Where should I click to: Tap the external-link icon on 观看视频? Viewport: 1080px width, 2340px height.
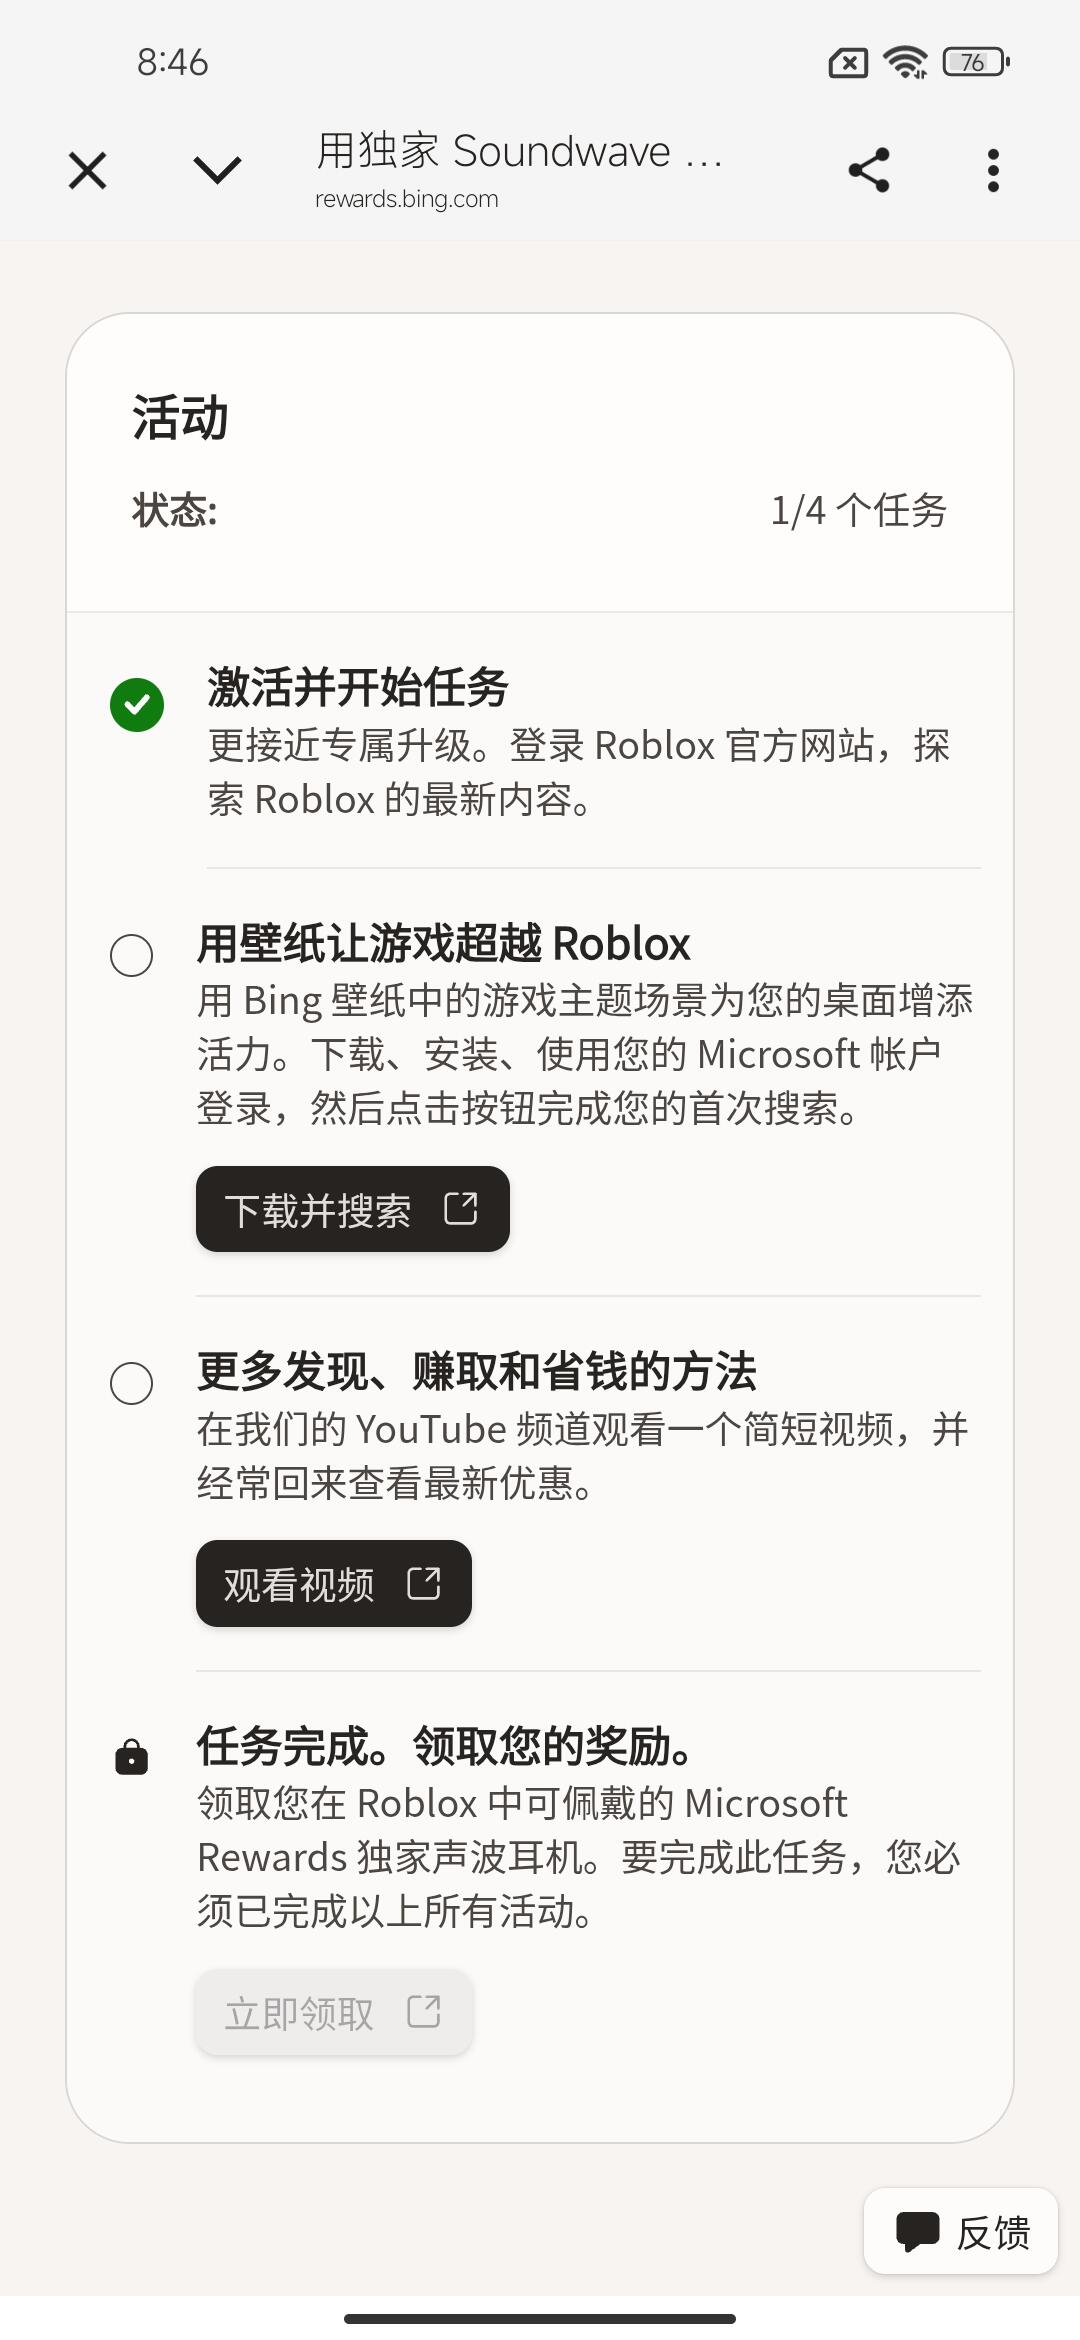click(424, 1583)
